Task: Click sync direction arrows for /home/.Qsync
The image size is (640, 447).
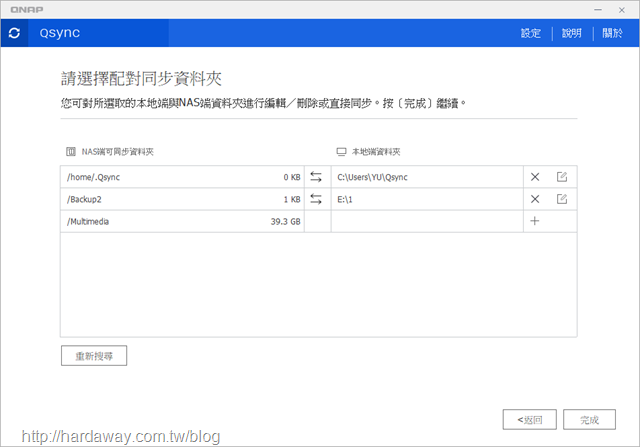Action: pos(316,177)
